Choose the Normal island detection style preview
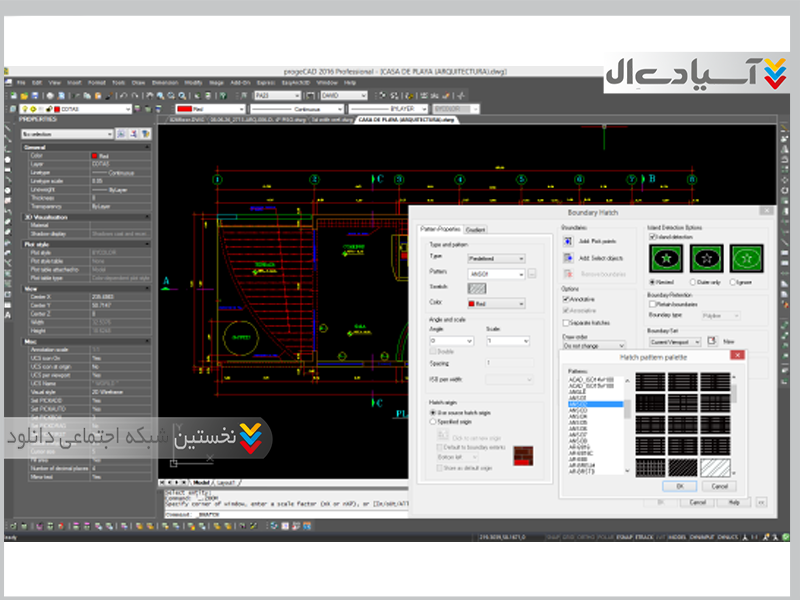Screen dimensions: 800x600 click(x=667, y=257)
